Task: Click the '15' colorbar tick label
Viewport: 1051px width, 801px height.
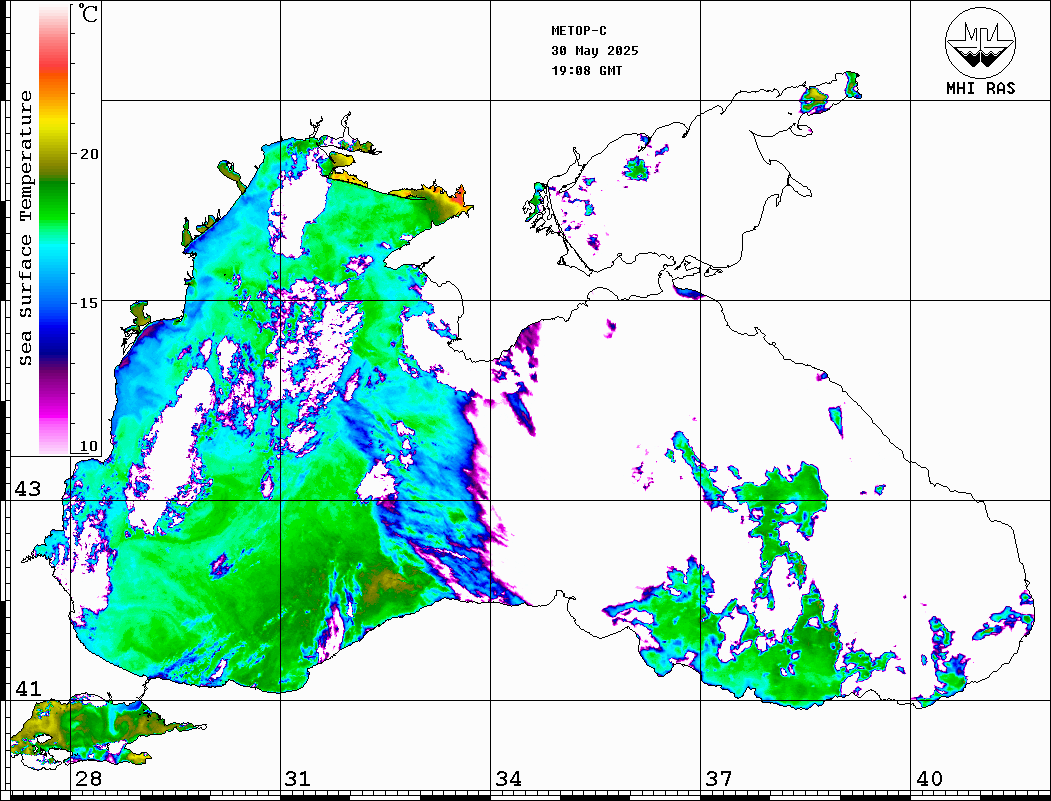Action: coord(88,303)
